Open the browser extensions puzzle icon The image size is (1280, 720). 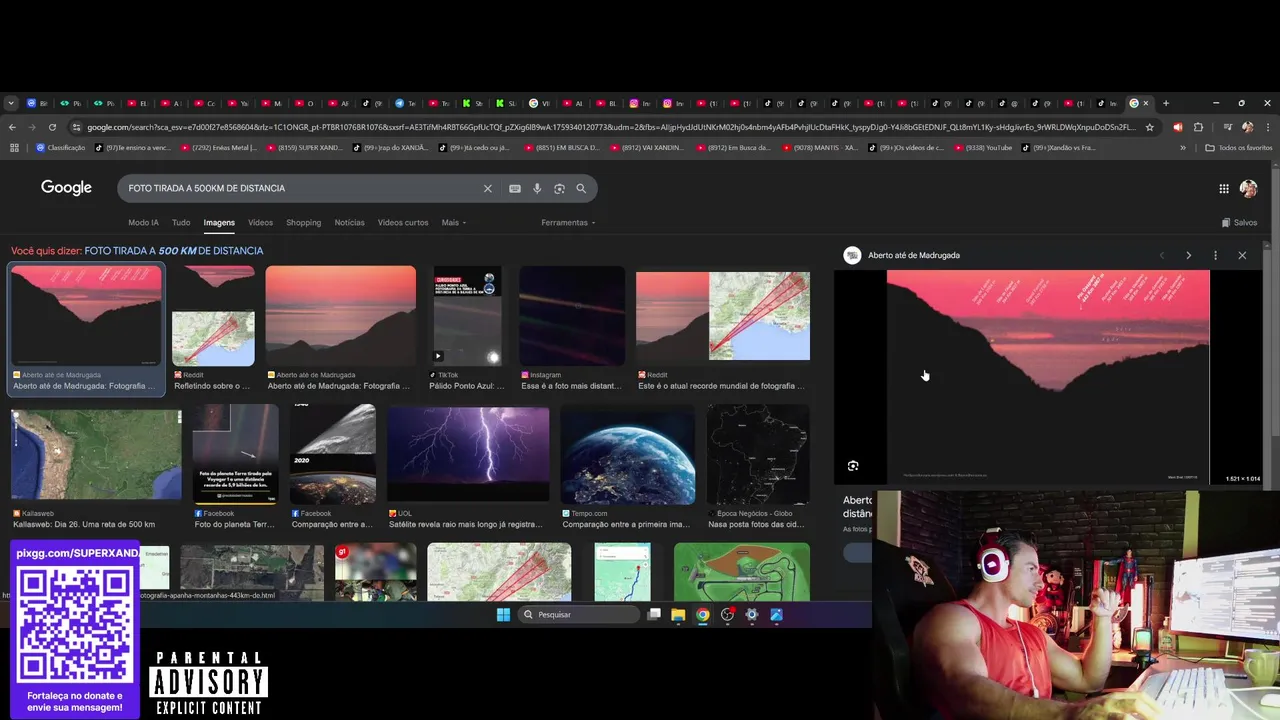[x=1198, y=127]
